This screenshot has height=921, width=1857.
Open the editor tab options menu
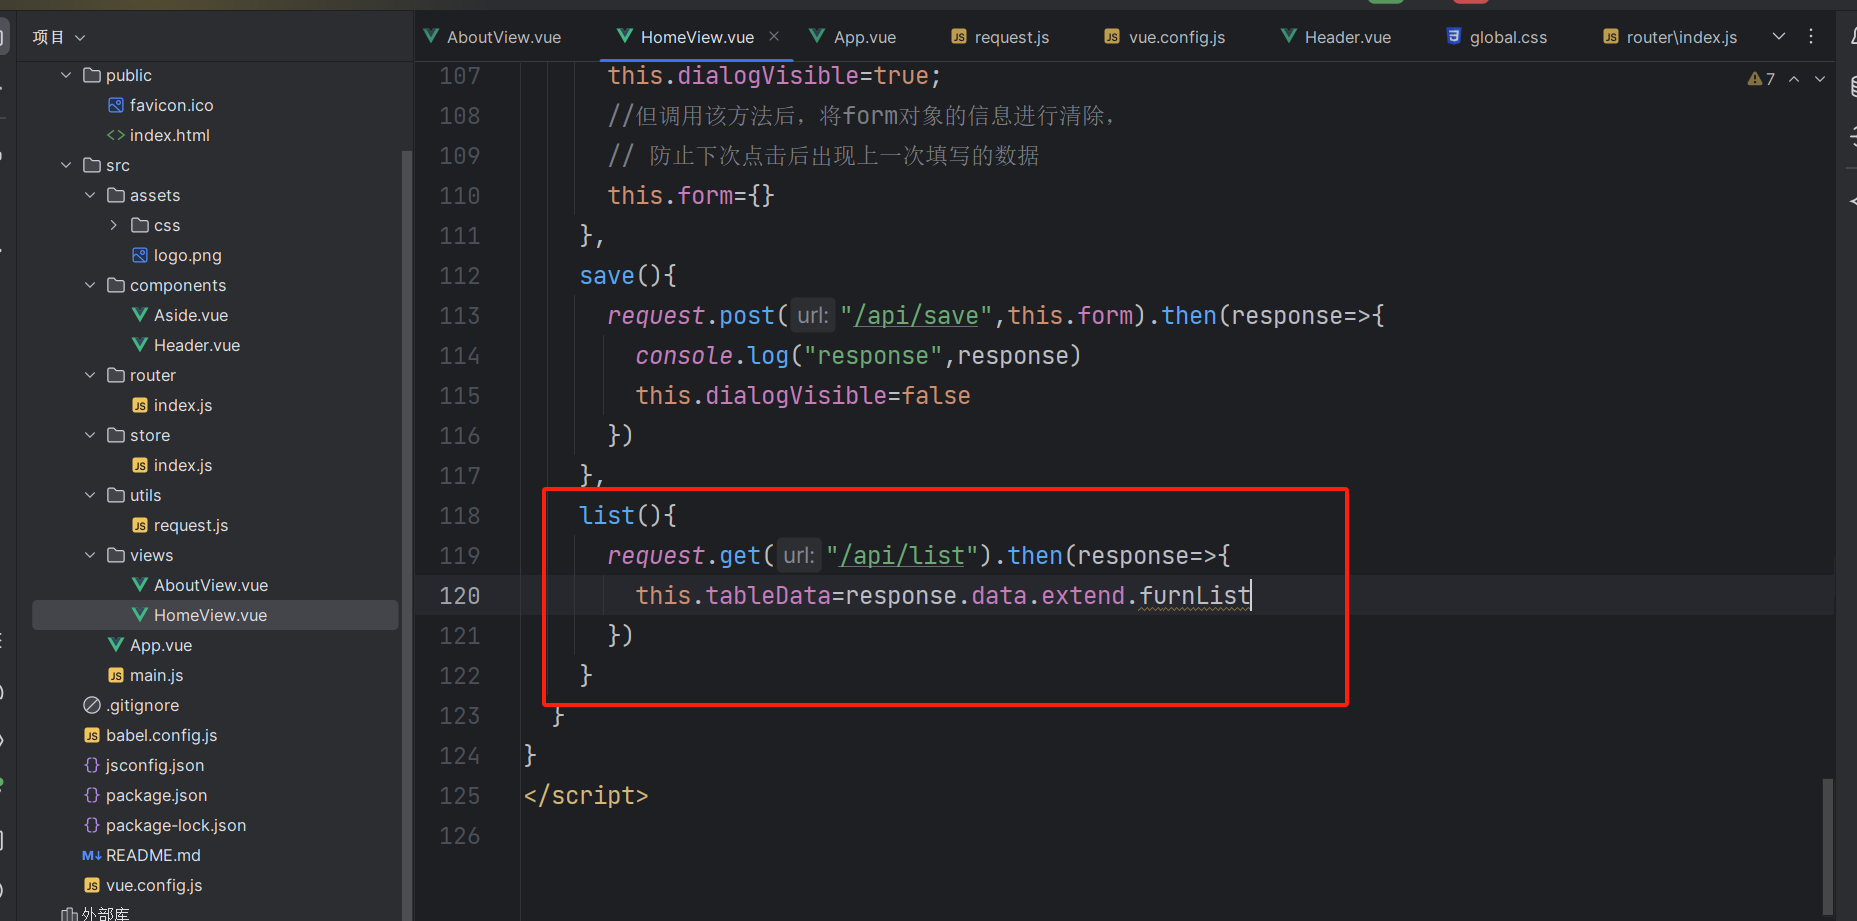[1811, 36]
